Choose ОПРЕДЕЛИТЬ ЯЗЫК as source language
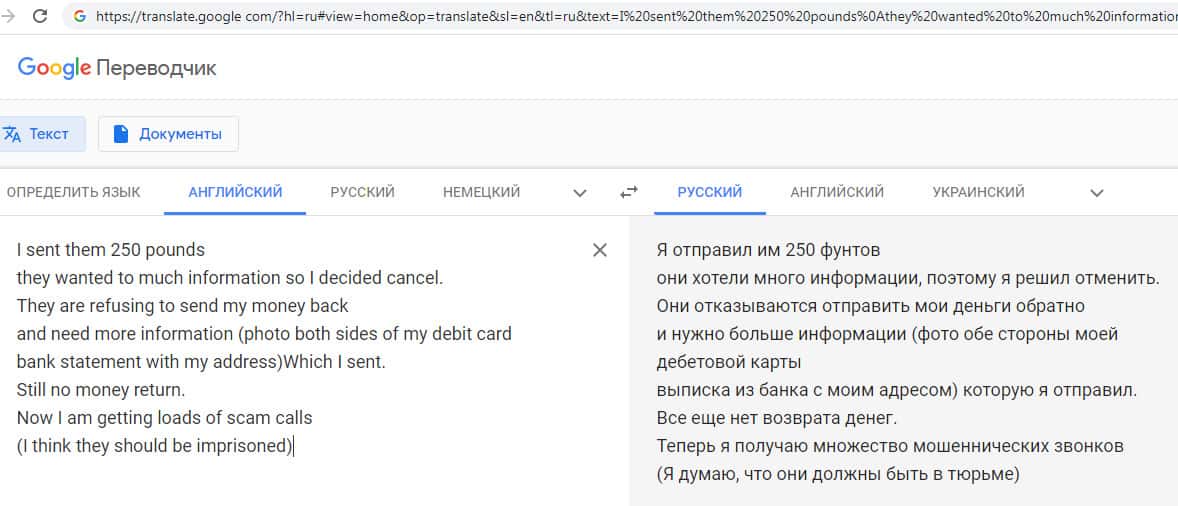This screenshot has height=506, width=1178. click(x=74, y=192)
